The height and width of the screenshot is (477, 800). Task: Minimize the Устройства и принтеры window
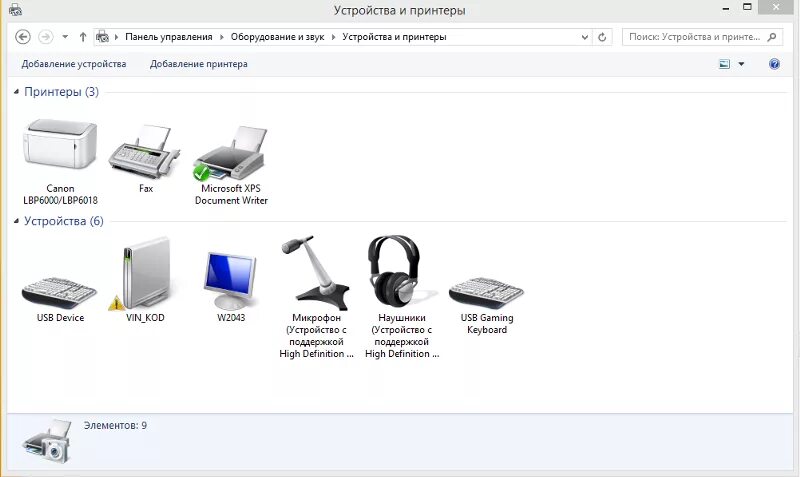coord(726,9)
